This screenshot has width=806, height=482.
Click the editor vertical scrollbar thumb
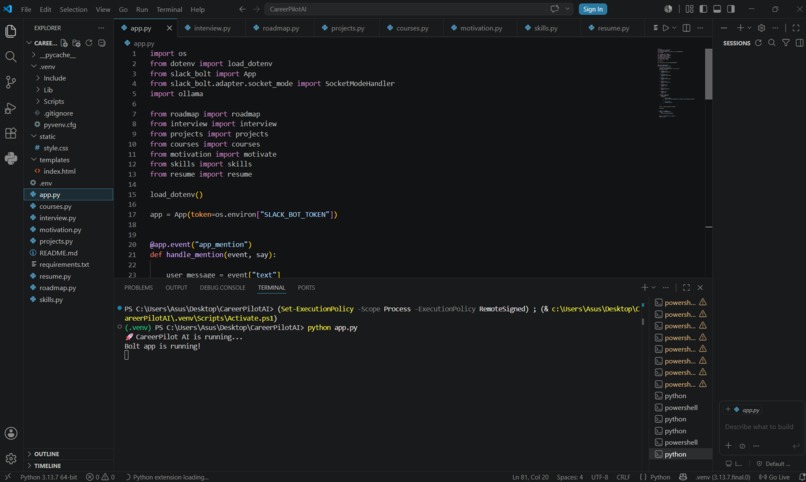coord(708,74)
